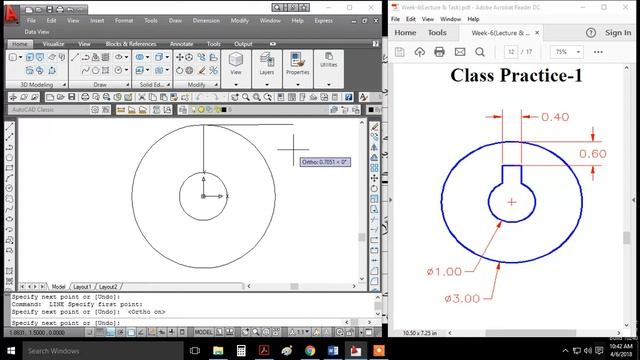Toggle Object Snap Tracking in status bar
Image resolution: width=640 pixels, height=360 pixels.
[141, 332]
